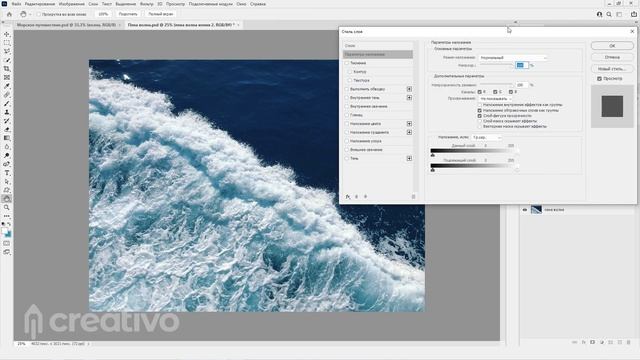Click plus next to Наложение цвета

[409, 124]
